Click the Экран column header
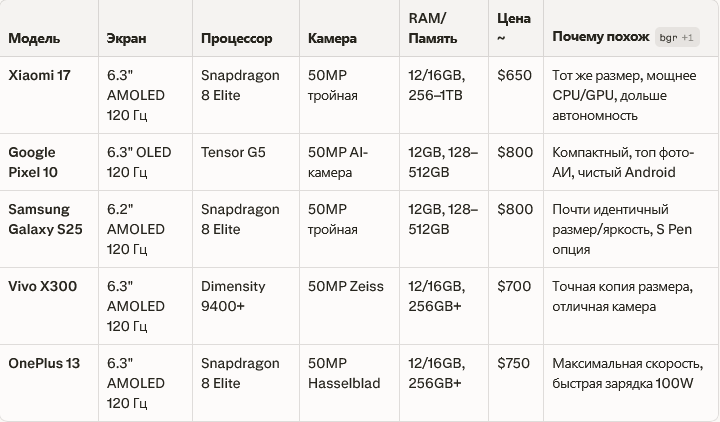The width and height of the screenshot is (720, 422). 126,38
